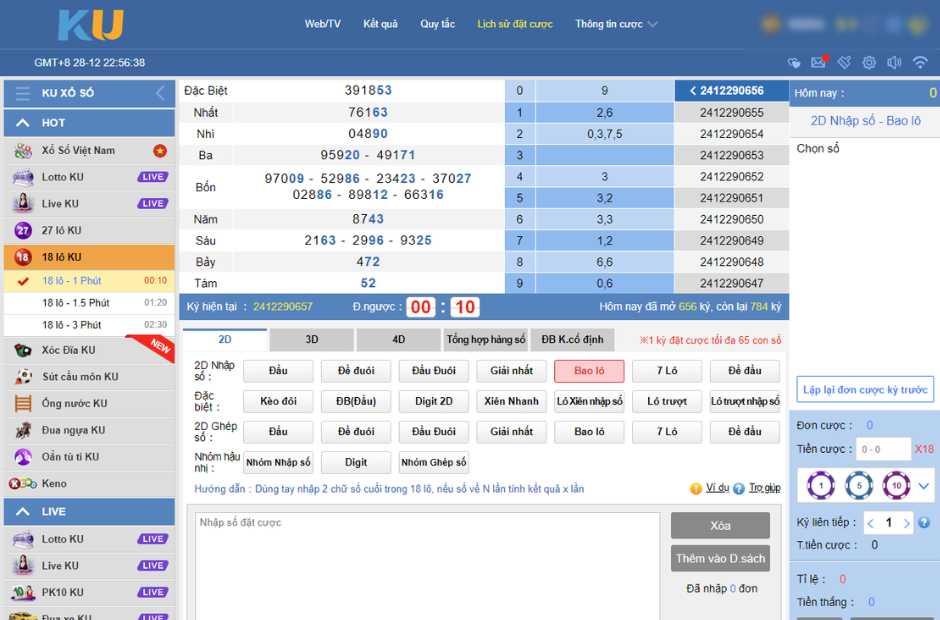Increase Kỳ liên tiếp with right arrow
Image resolution: width=940 pixels, height=620 pixels.
906,523
